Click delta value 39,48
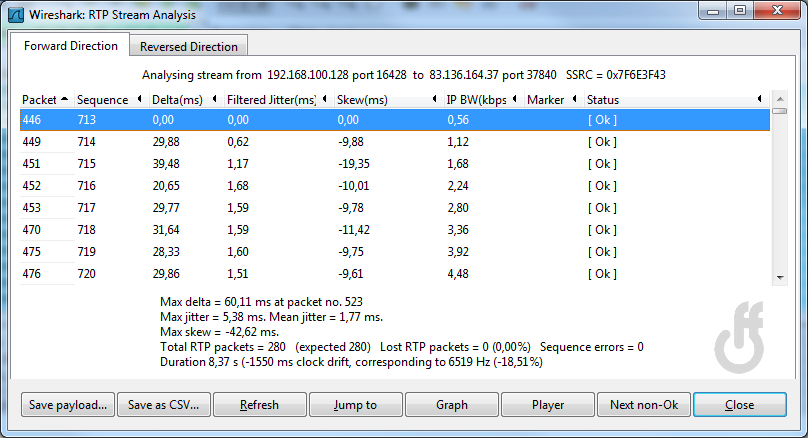The image size is (808, 438). tap(166, 164)
